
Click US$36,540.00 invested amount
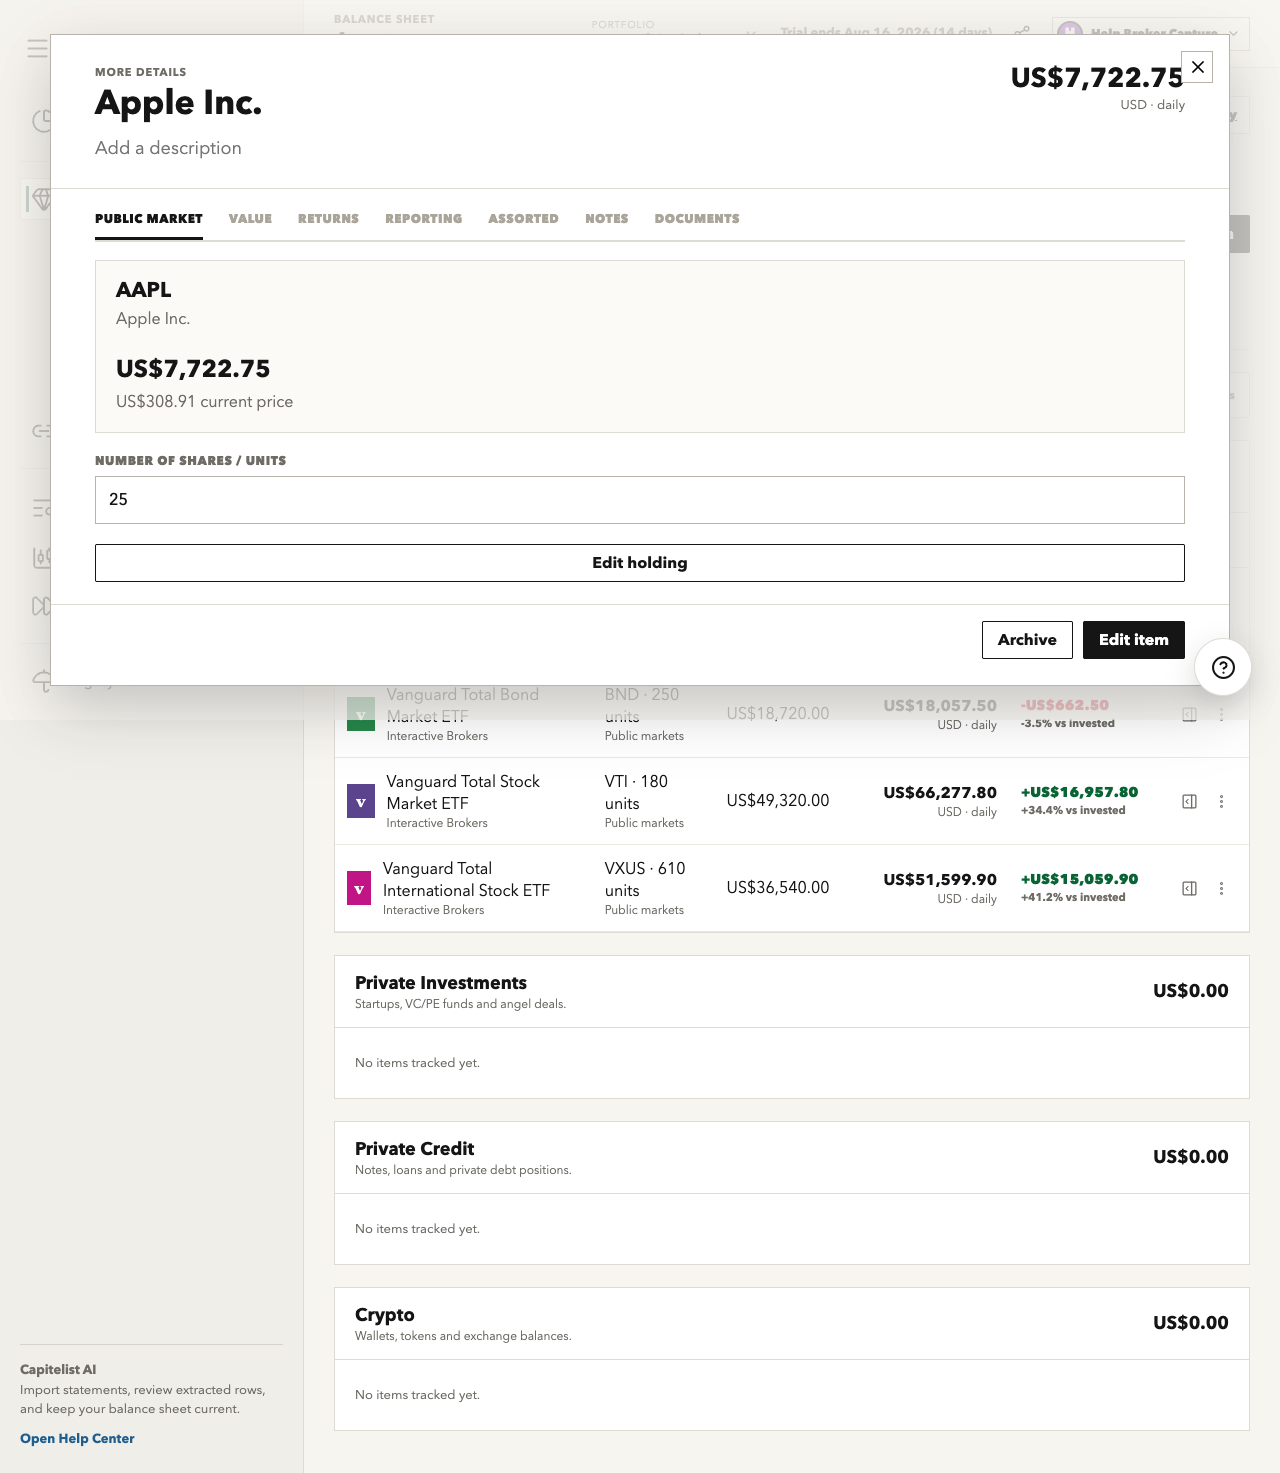(x=778, y=888)
